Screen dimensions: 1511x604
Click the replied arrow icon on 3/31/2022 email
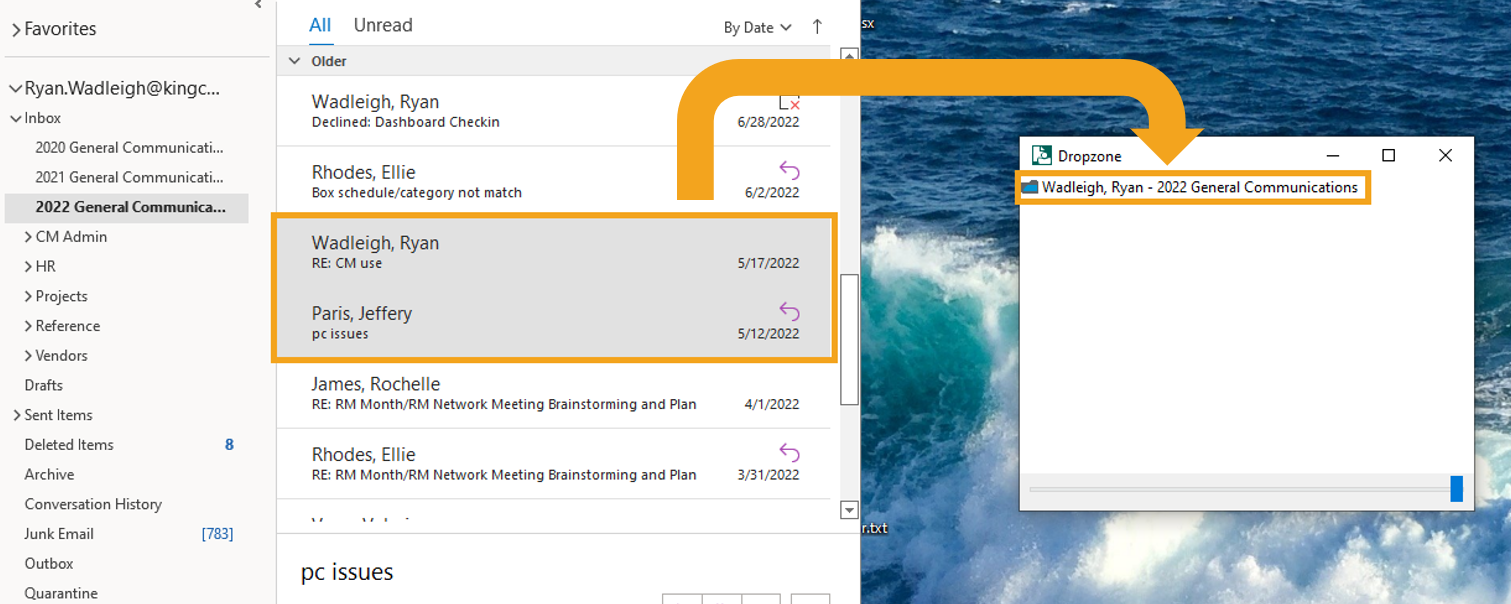click(789, 453)
